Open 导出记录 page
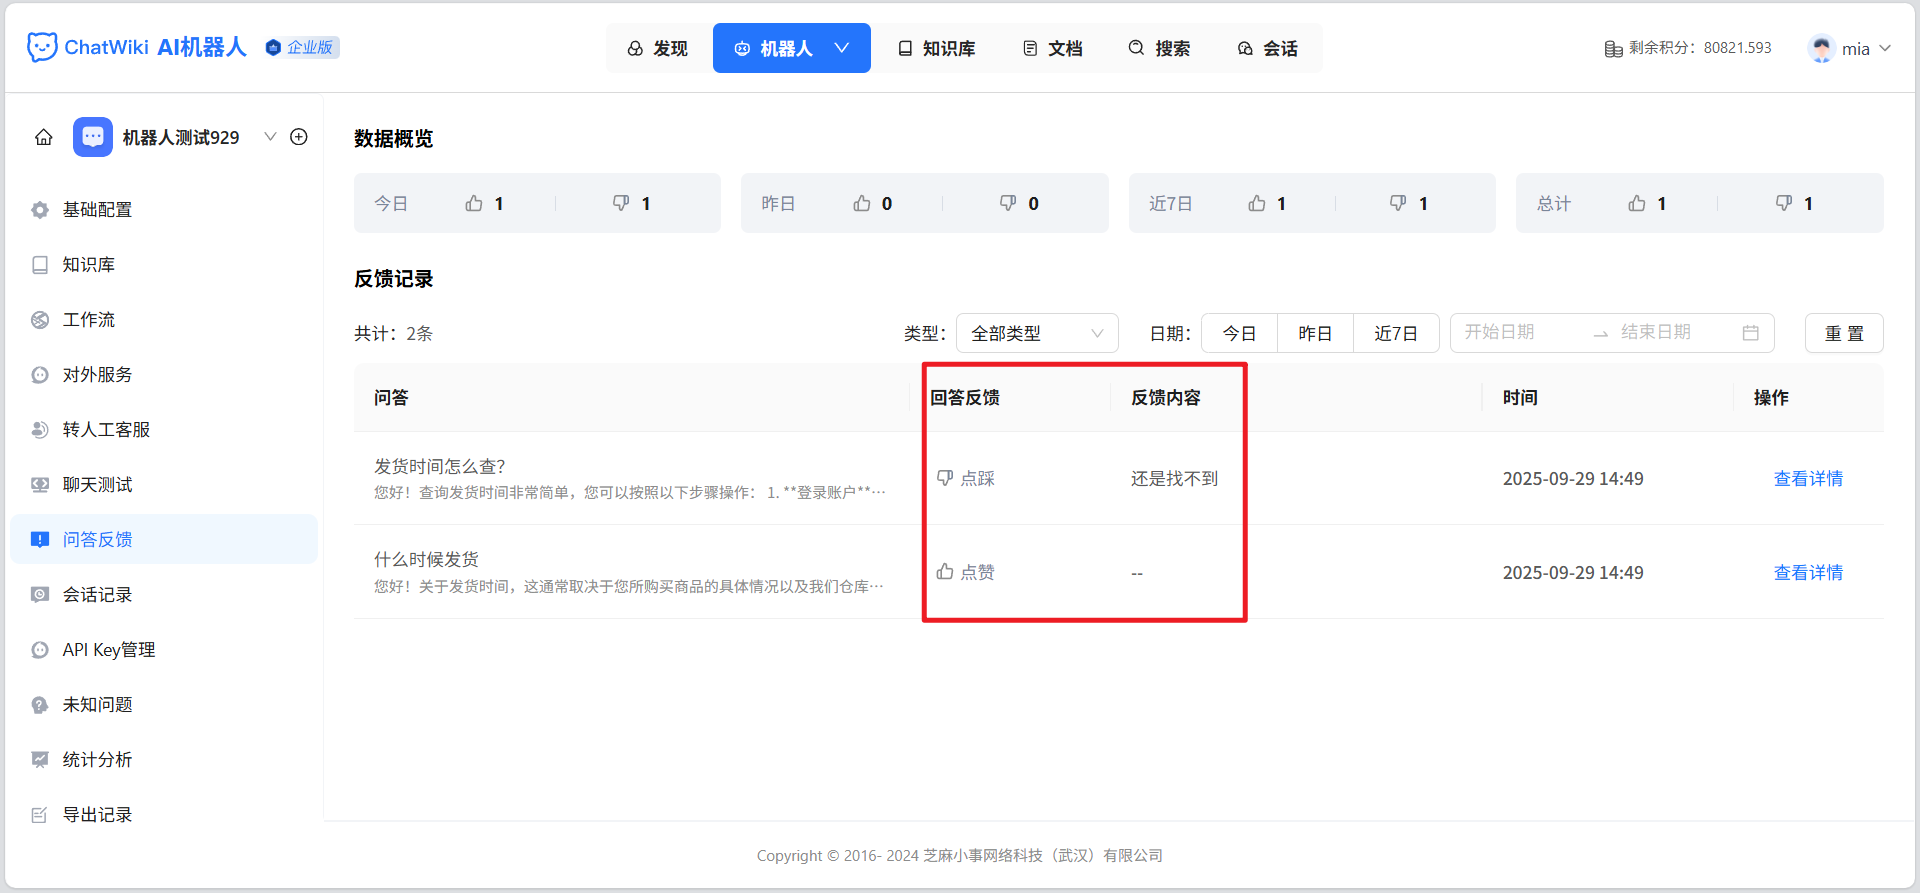Viewport: 1920px width, 893px height. click(165, 814)
